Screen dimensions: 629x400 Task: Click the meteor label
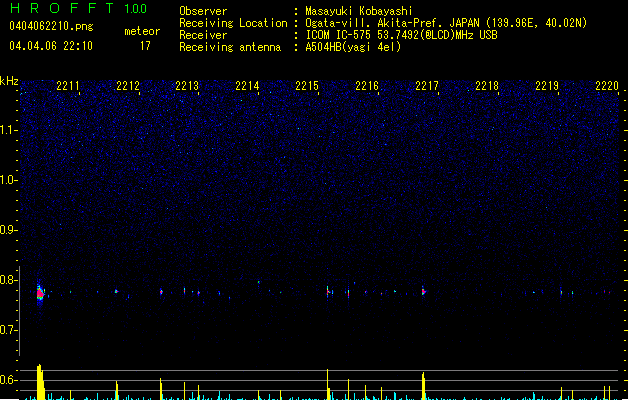tap(142, 31)
